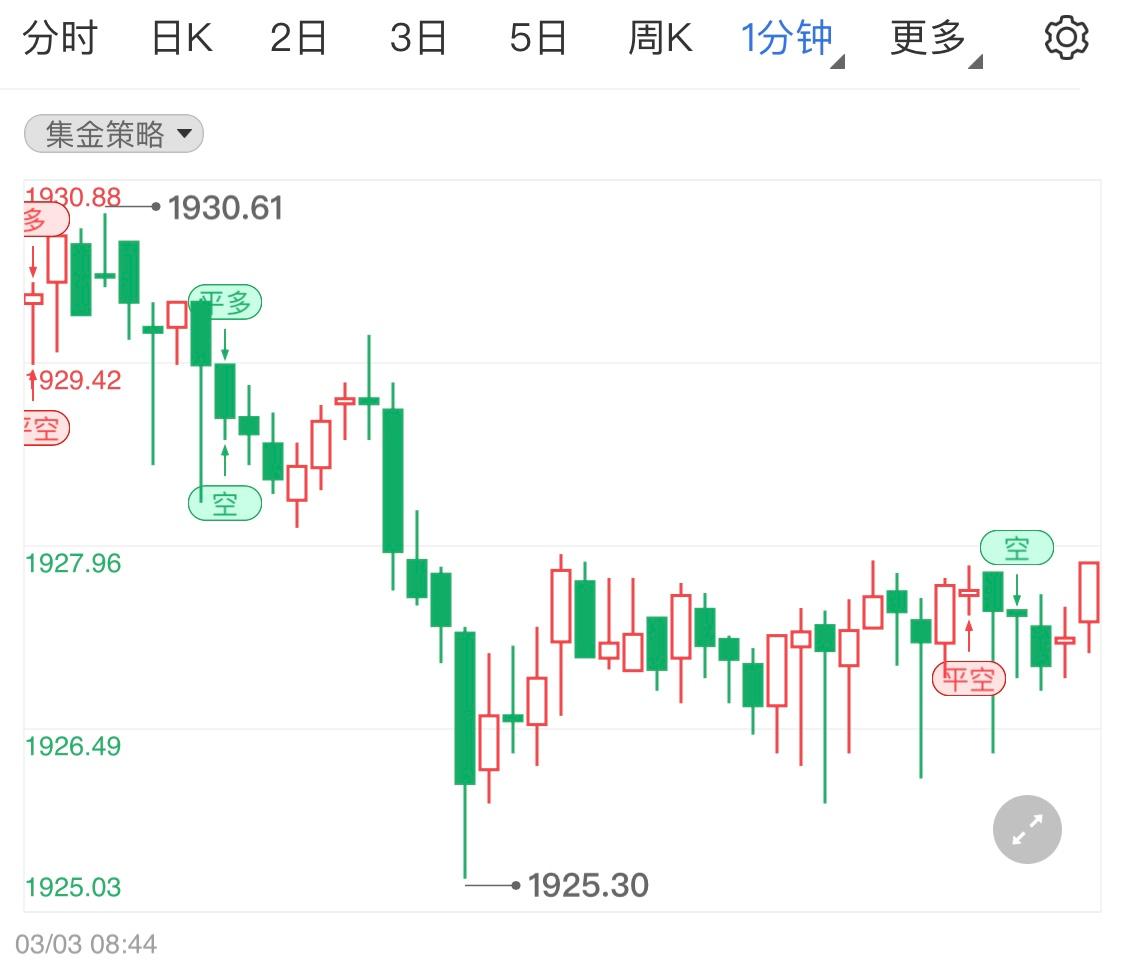
Task: Select the 5日 chart tab
Action: 538,38
